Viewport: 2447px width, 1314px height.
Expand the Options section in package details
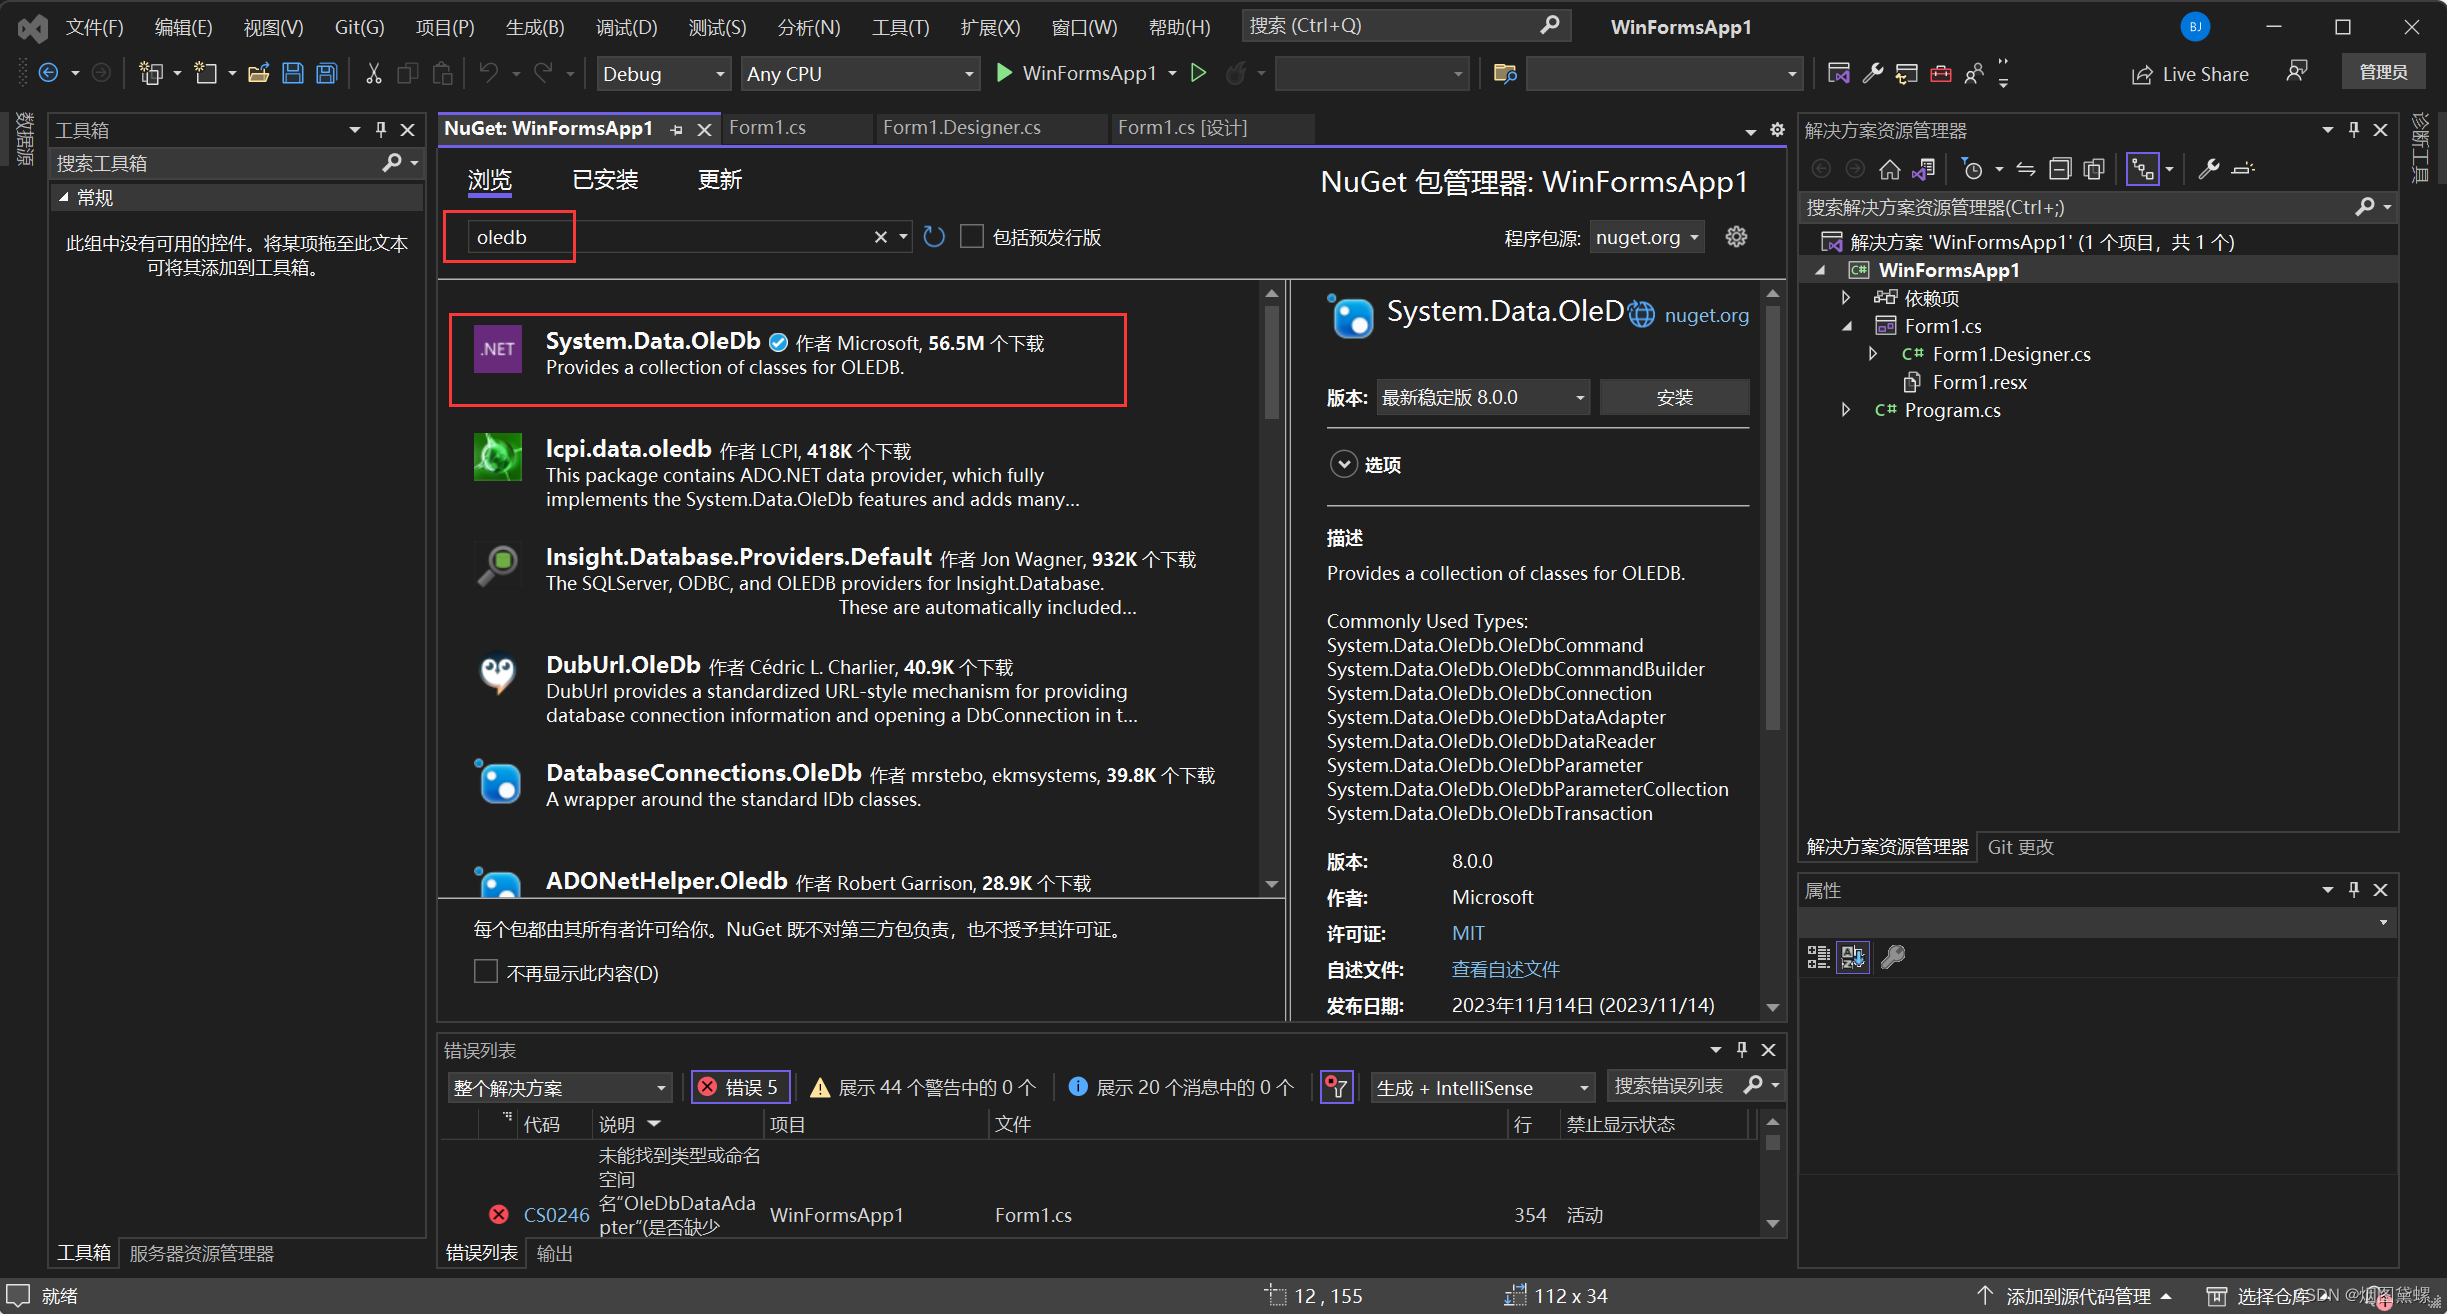click(x=1343, y=464)
